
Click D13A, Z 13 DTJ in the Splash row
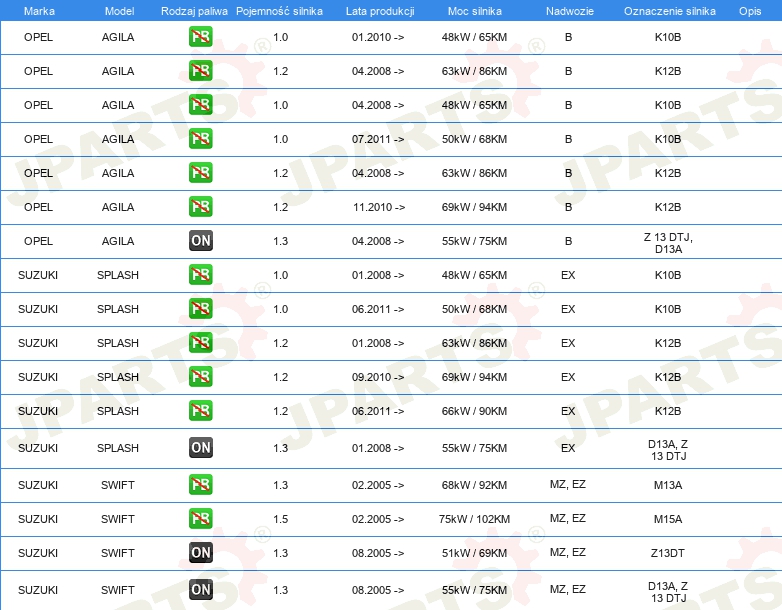[668, 450]
